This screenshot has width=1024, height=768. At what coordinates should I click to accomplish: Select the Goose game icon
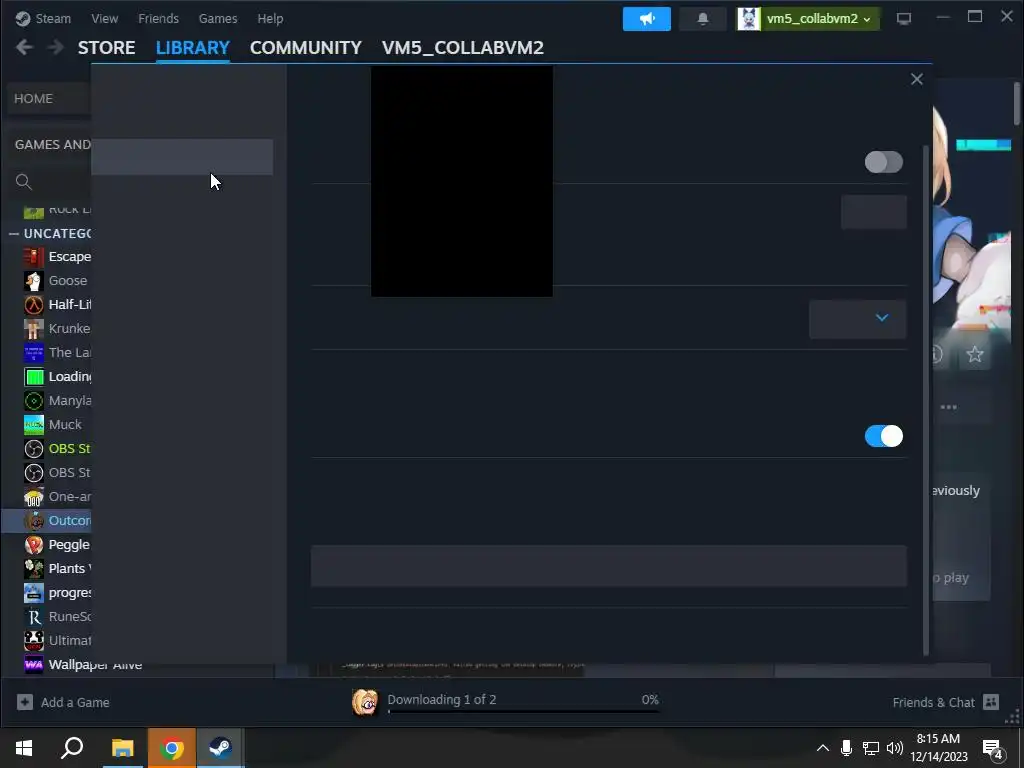pyautogui.click(x=34, y=281)
